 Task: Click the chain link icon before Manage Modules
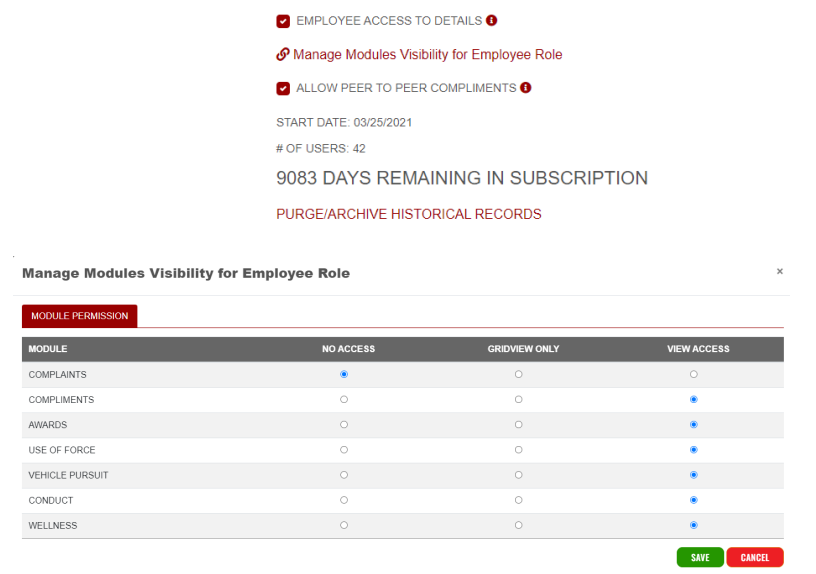pyautogui.click(x=283, y=55)
